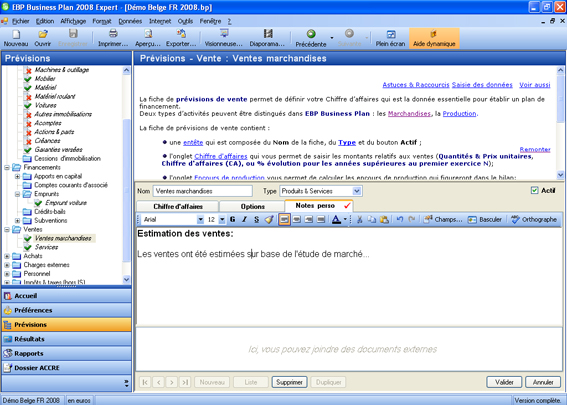Click the Annuler button

543,382
